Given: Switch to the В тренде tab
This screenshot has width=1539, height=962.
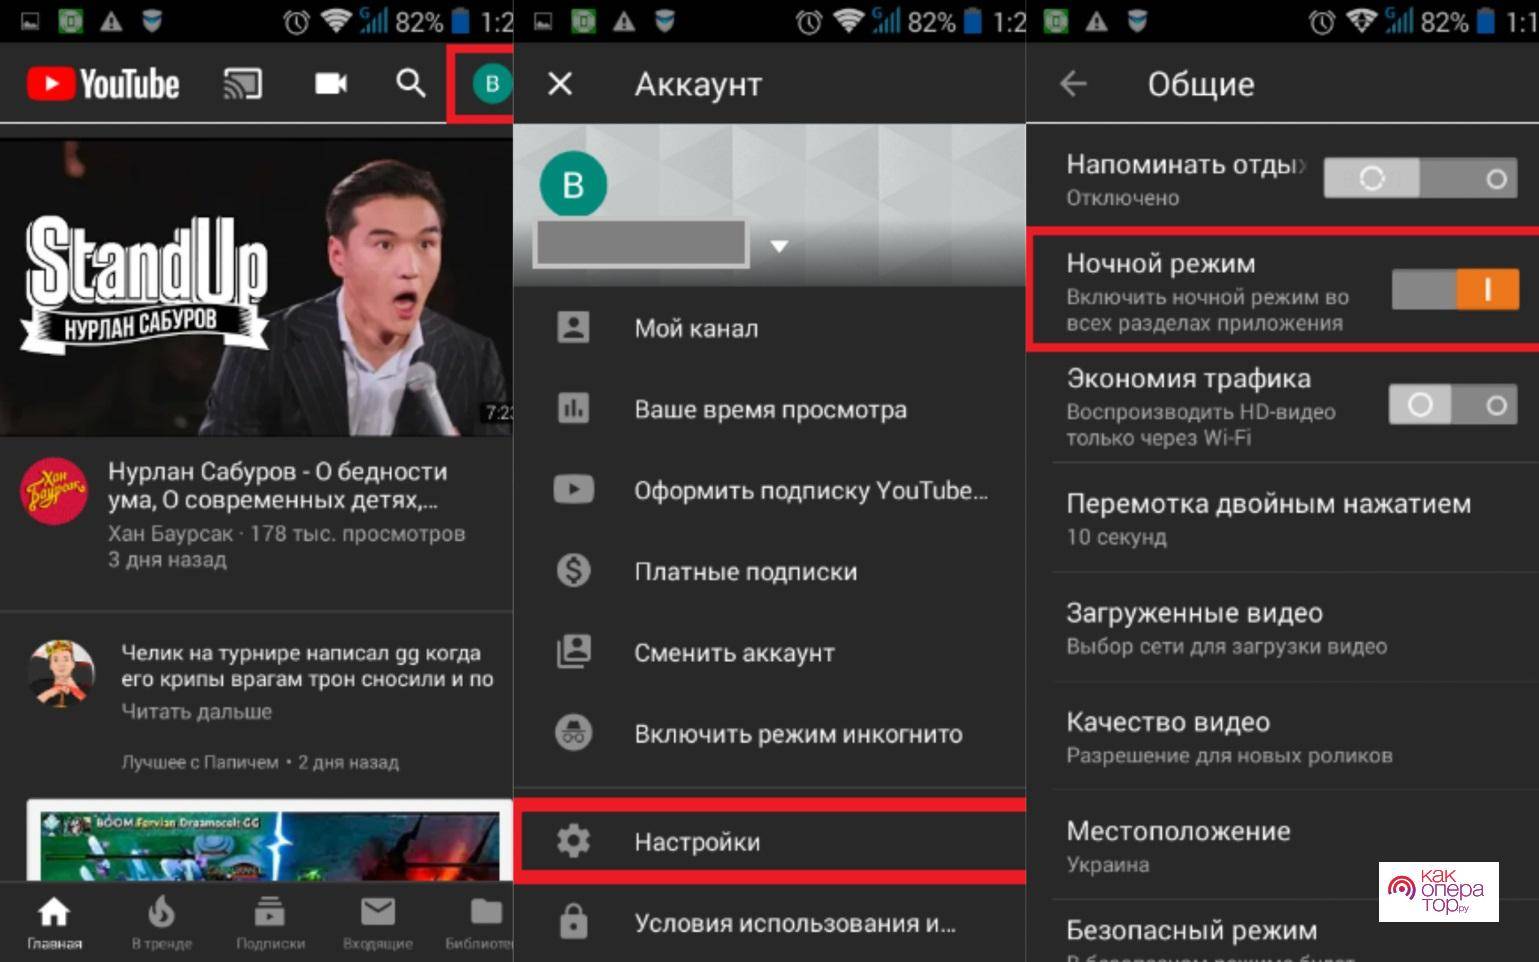Looking at the screenshot, I should coord(161,922).
